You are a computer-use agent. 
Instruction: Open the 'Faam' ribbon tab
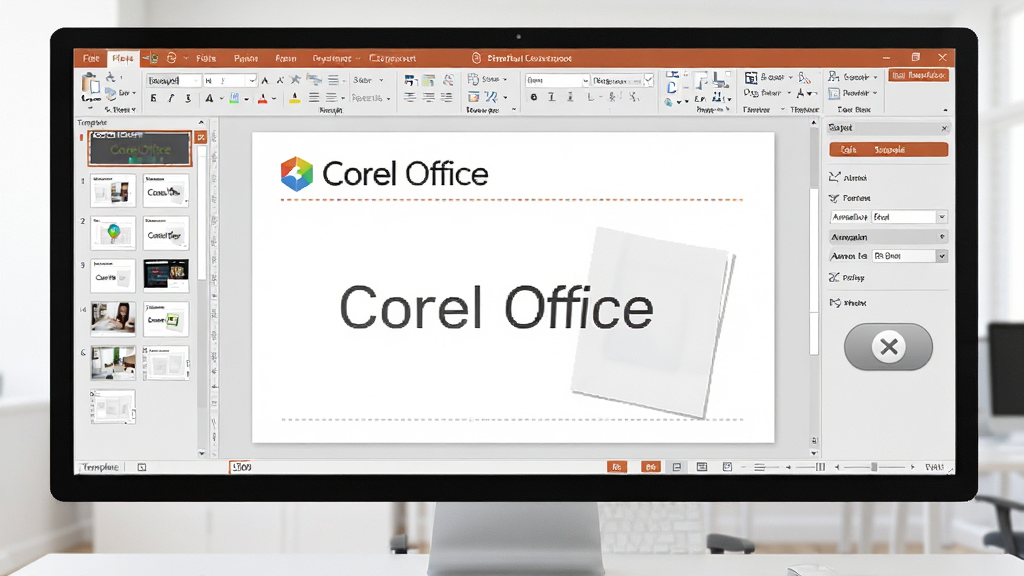[285, 58]
